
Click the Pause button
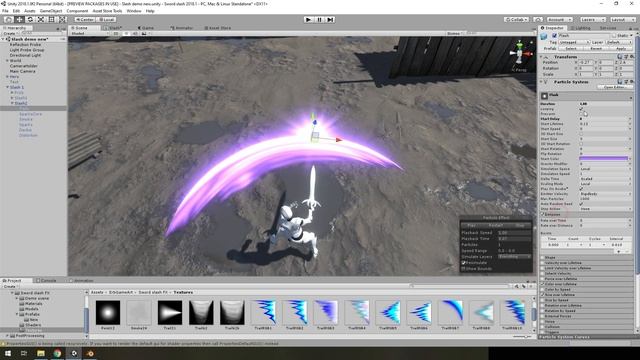pyautogui.click(x=320, y=19)
